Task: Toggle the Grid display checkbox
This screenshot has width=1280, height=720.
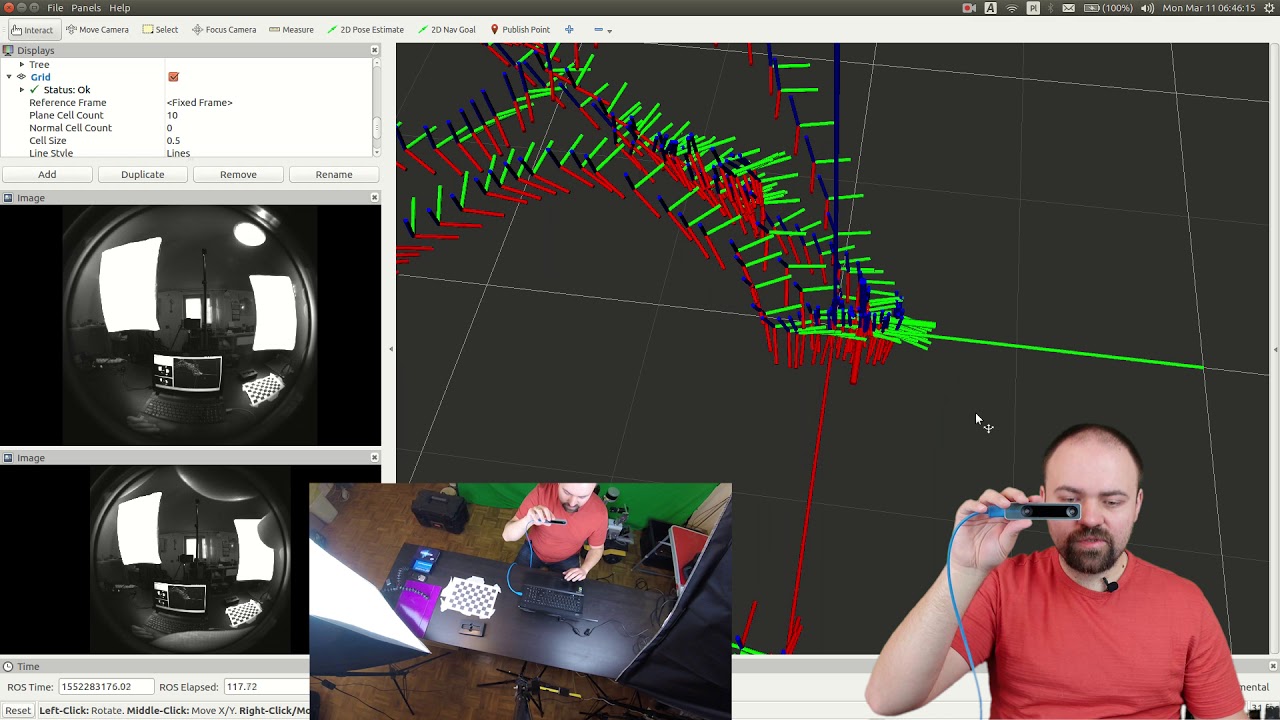Action: (x=173, y=77)
